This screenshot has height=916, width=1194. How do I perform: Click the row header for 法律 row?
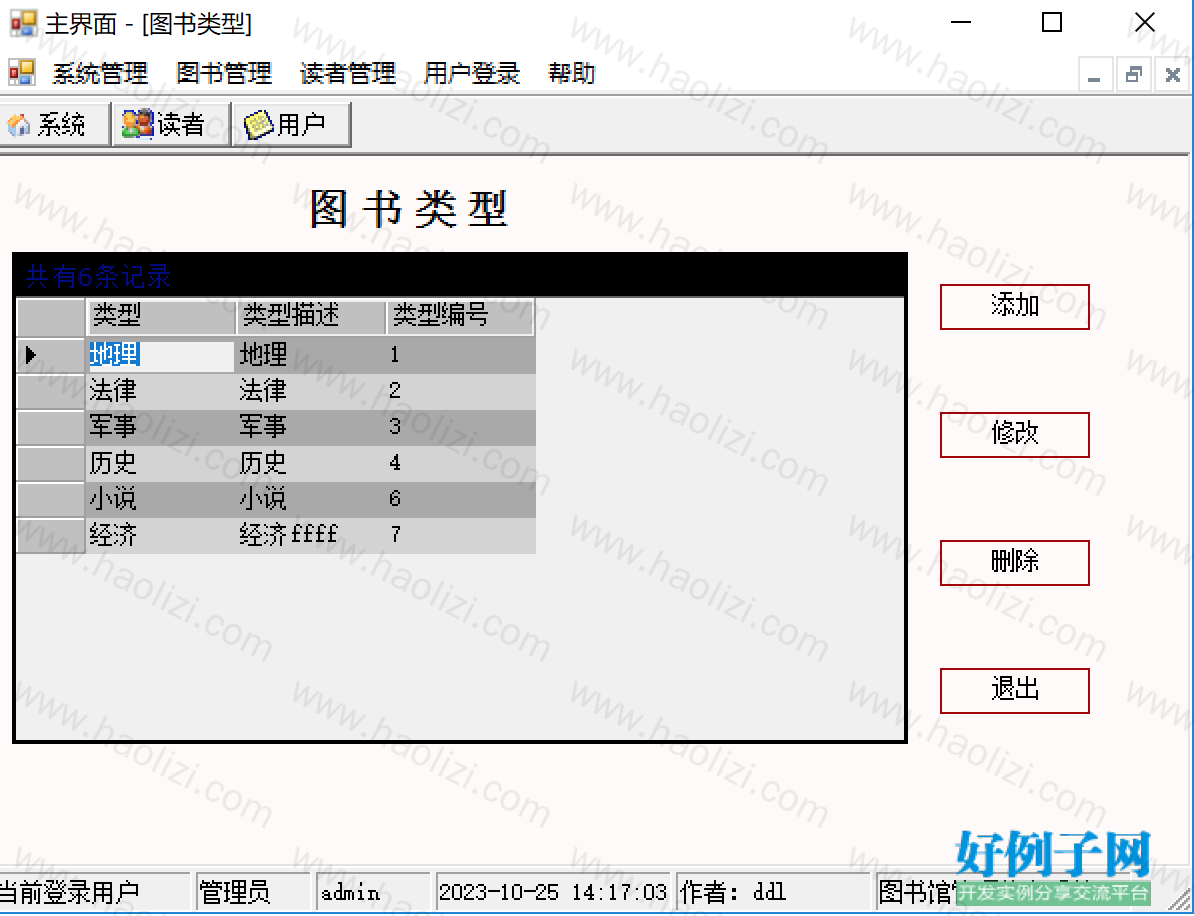50,391
